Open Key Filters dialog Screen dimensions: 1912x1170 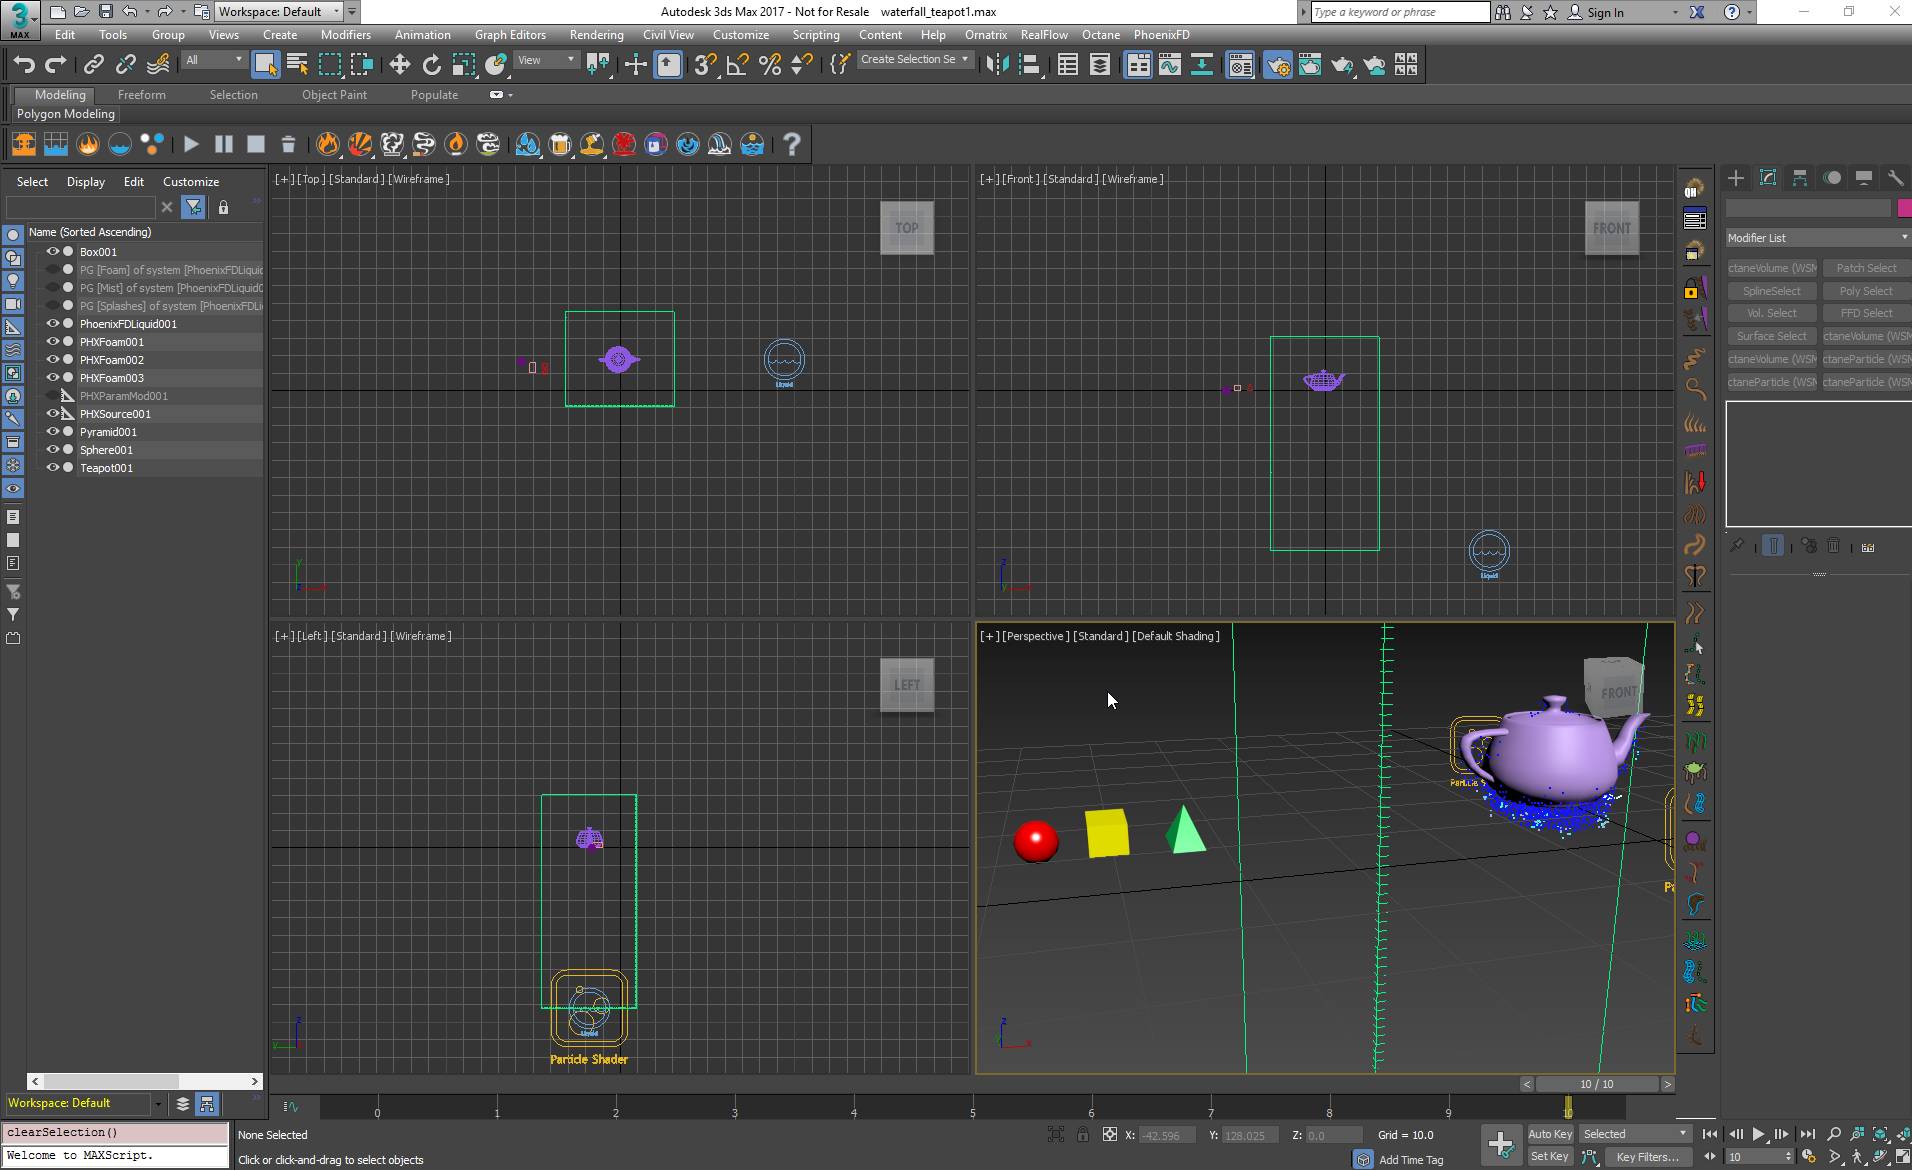(1647, 1157)
